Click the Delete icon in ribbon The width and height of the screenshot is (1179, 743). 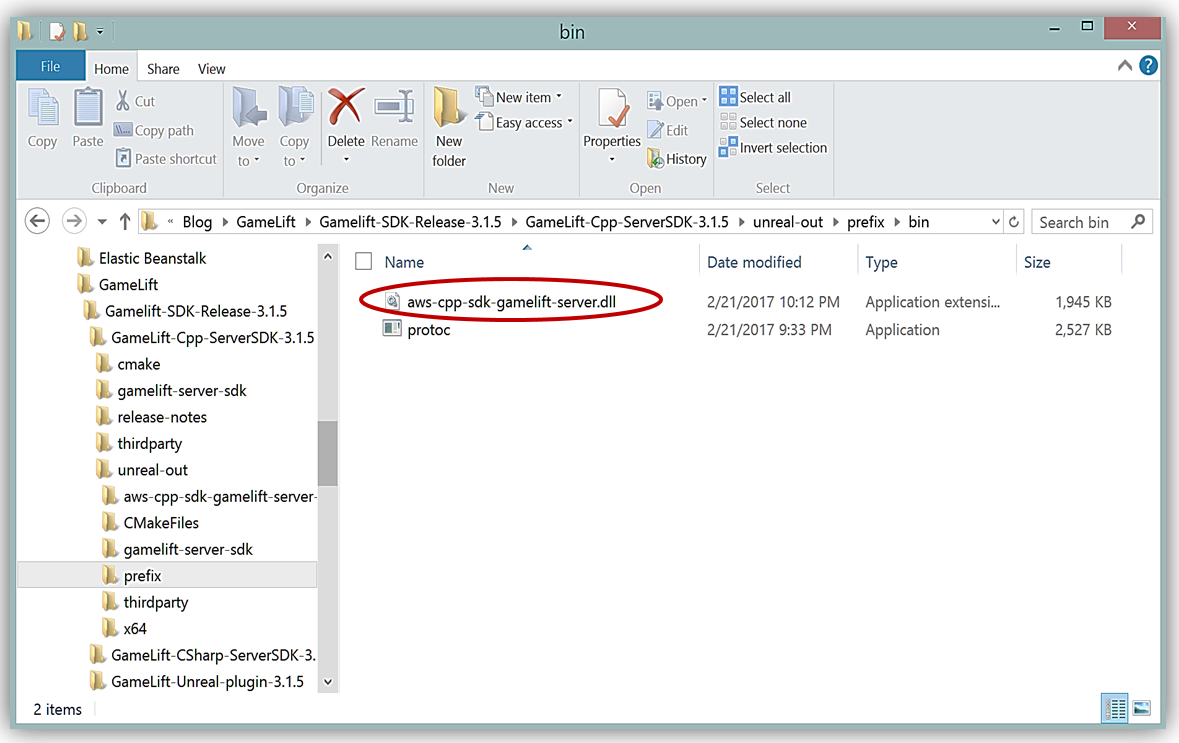pyautogui.click(x=346, y=108)
